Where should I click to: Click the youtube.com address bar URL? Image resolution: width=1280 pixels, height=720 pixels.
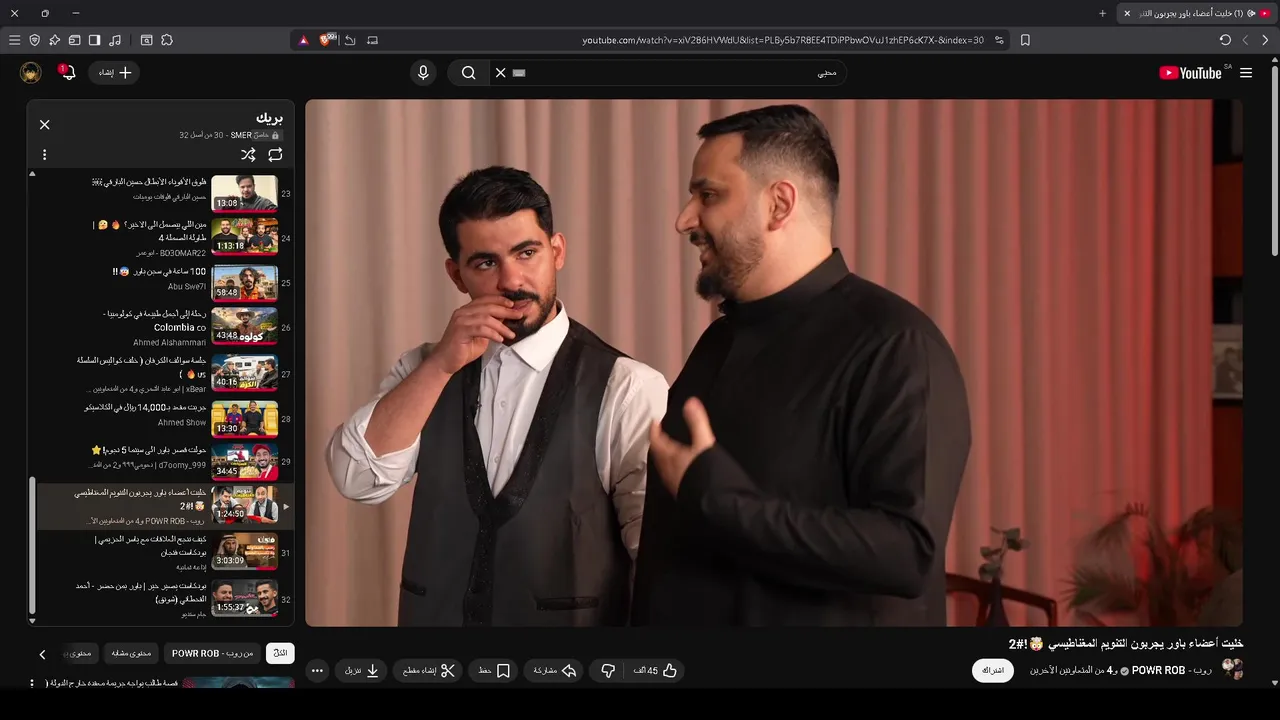(783, 40)
